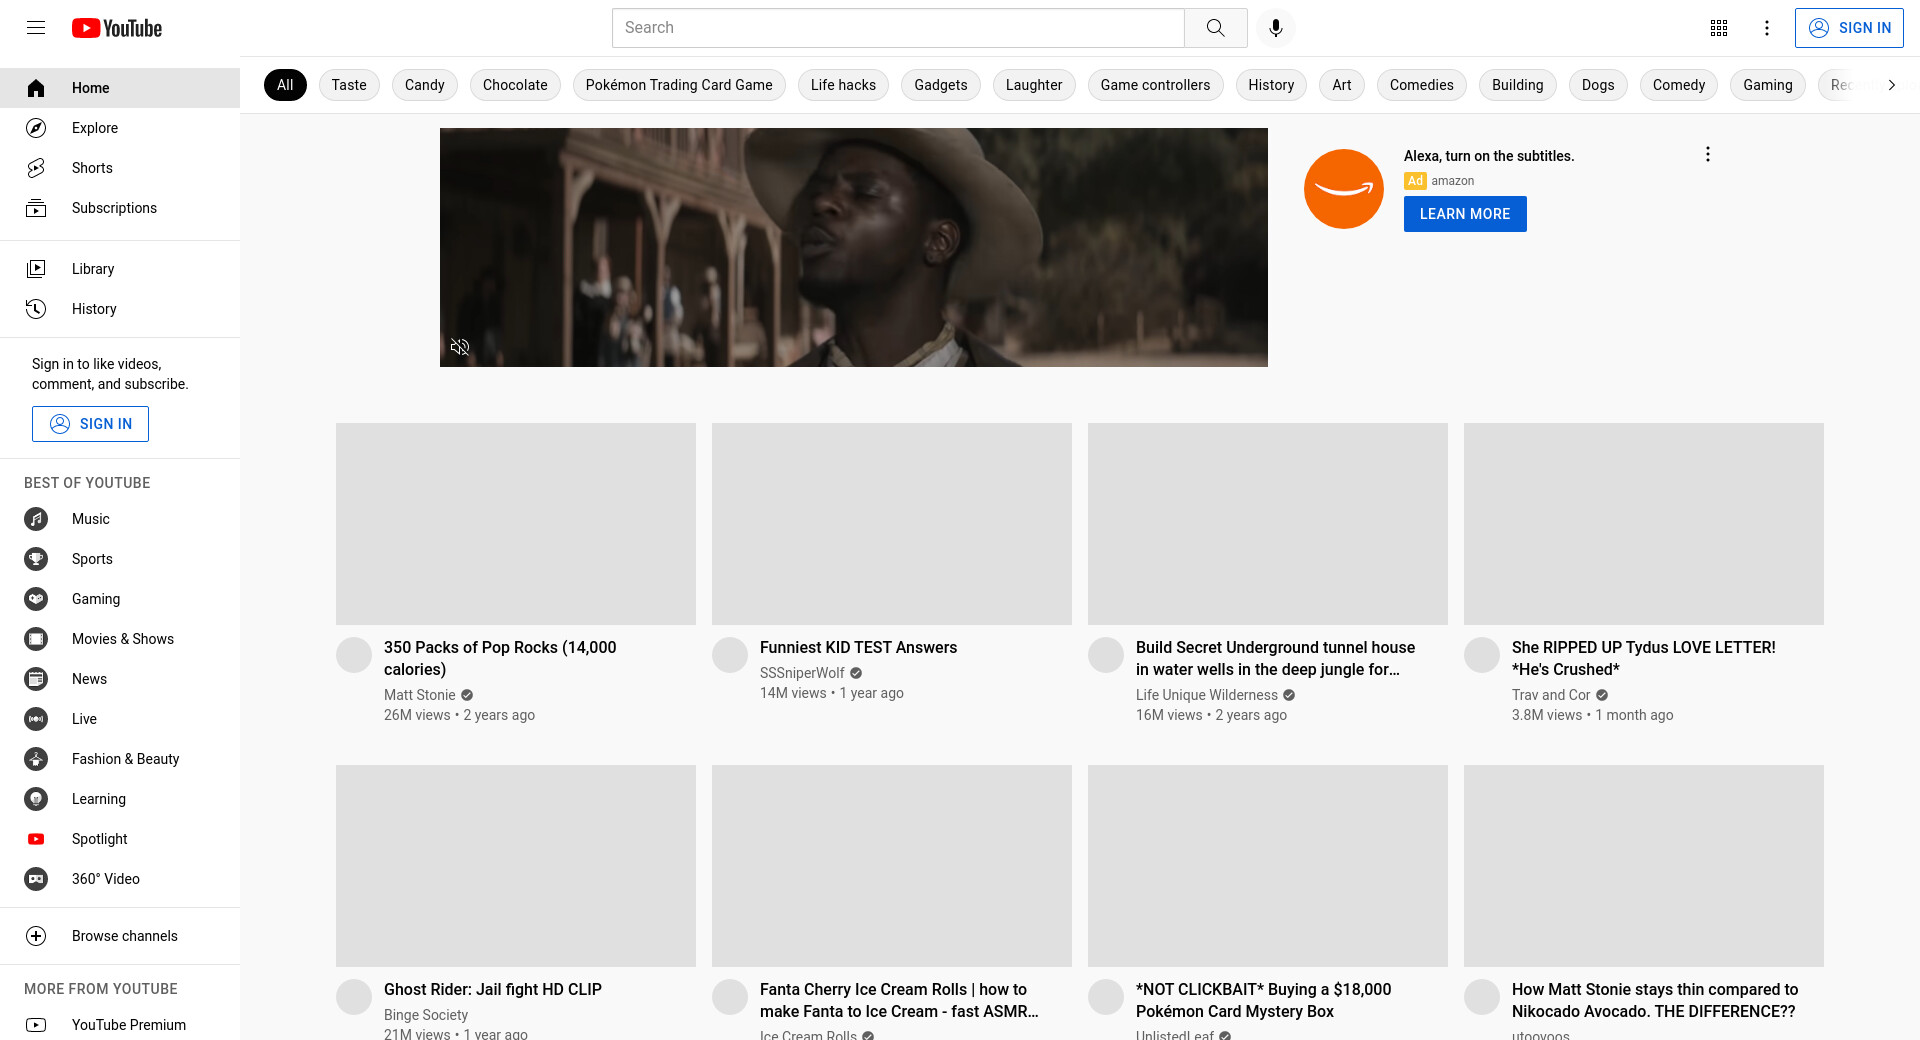Select the All filter chip
1920x1040 pixels.
click(x=285, y=85)
